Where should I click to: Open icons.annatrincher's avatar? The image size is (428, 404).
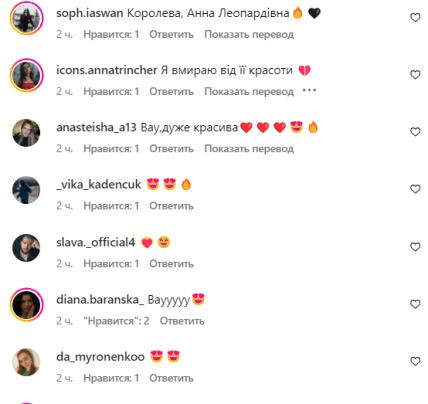point(27,75)
